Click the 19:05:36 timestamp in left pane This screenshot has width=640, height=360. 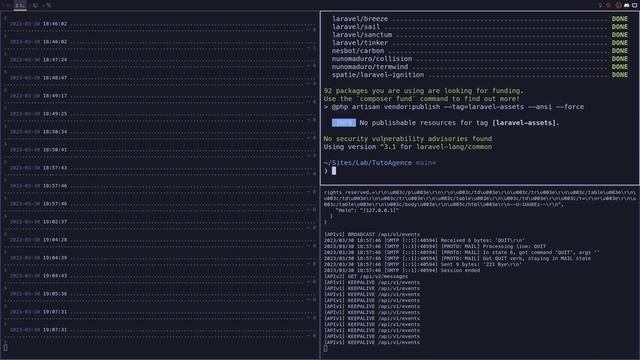tap(55, 294)
